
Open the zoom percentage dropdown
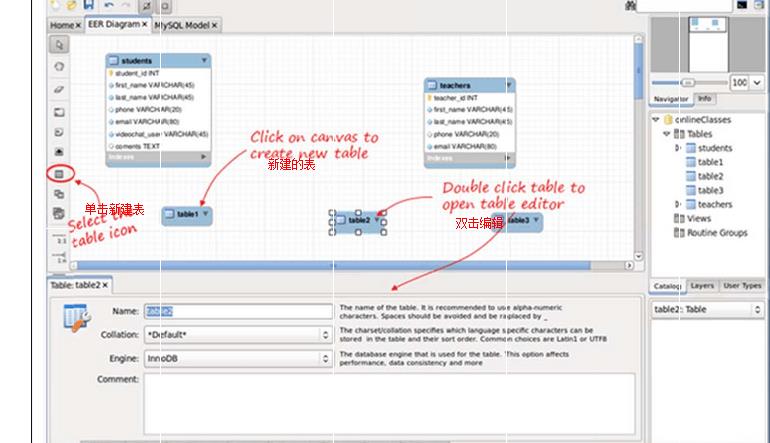pyautogui.click(x=758, y=83)
